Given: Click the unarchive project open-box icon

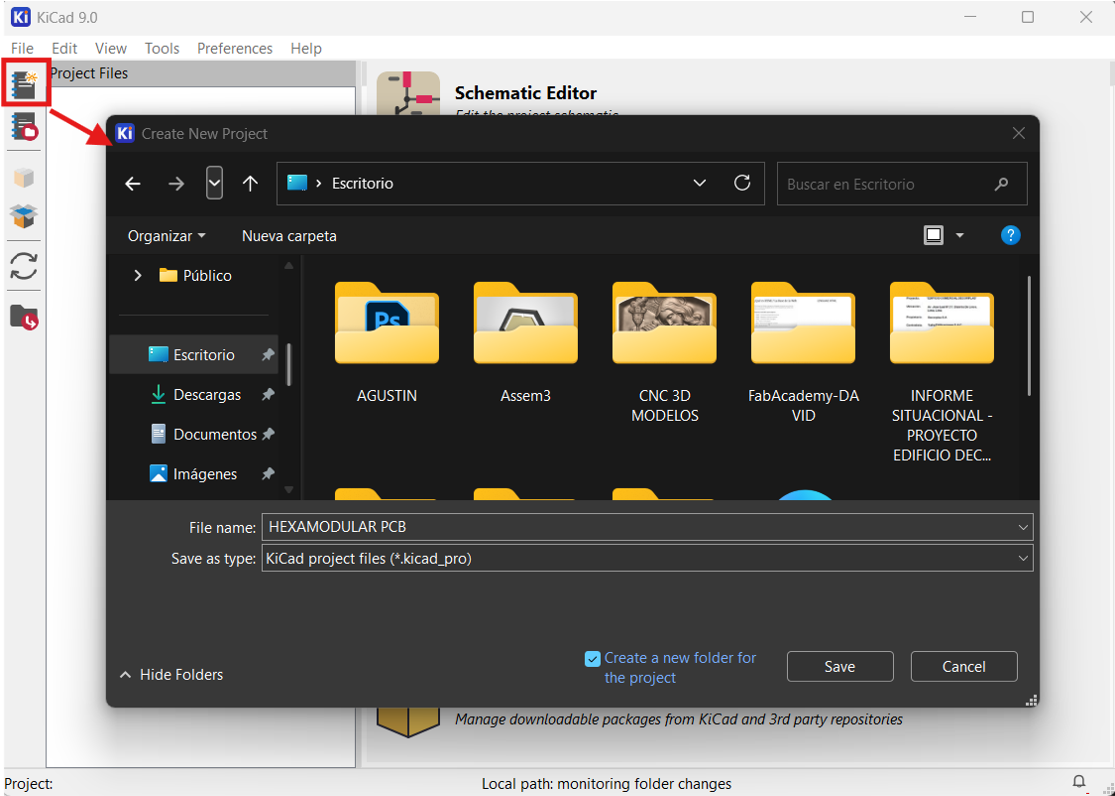Looking at the screenshot, I should (23, 216).
